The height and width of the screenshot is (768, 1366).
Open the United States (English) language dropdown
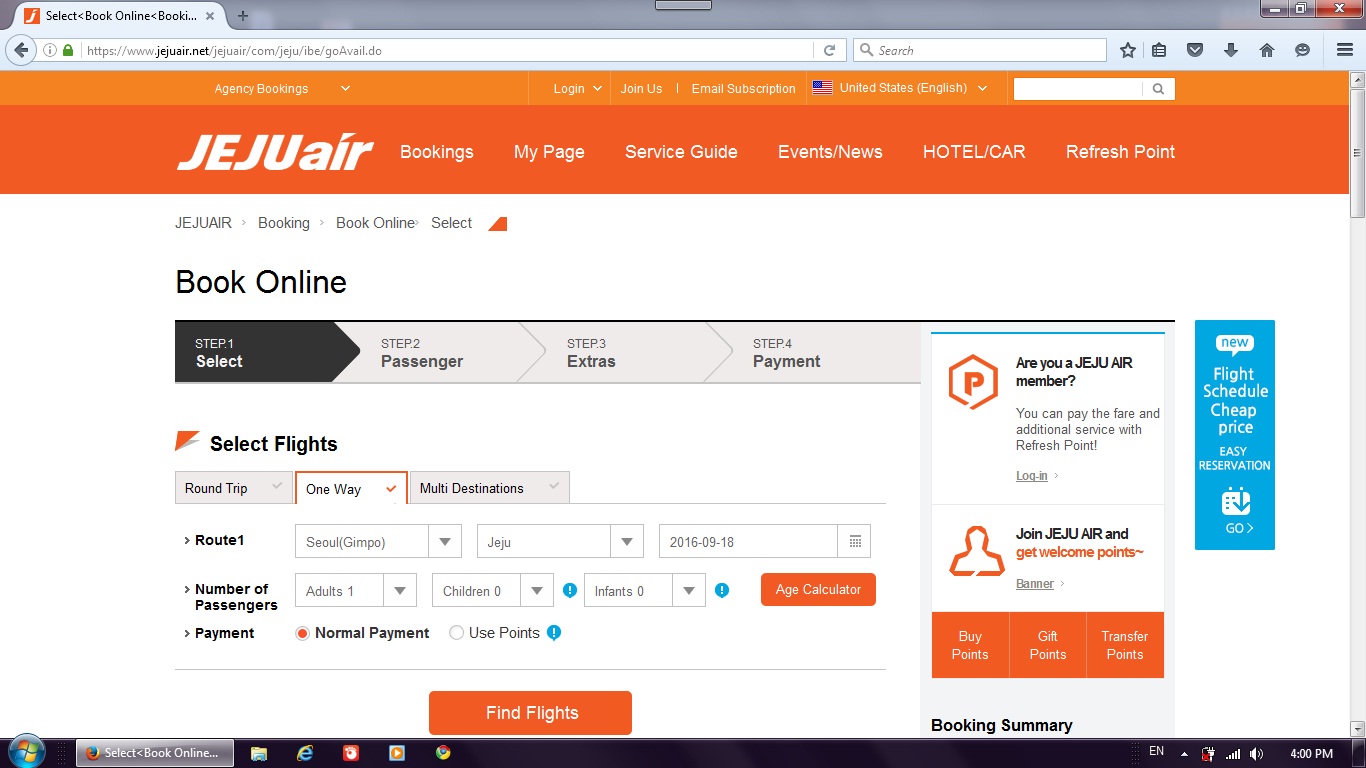tap(900, 88)
